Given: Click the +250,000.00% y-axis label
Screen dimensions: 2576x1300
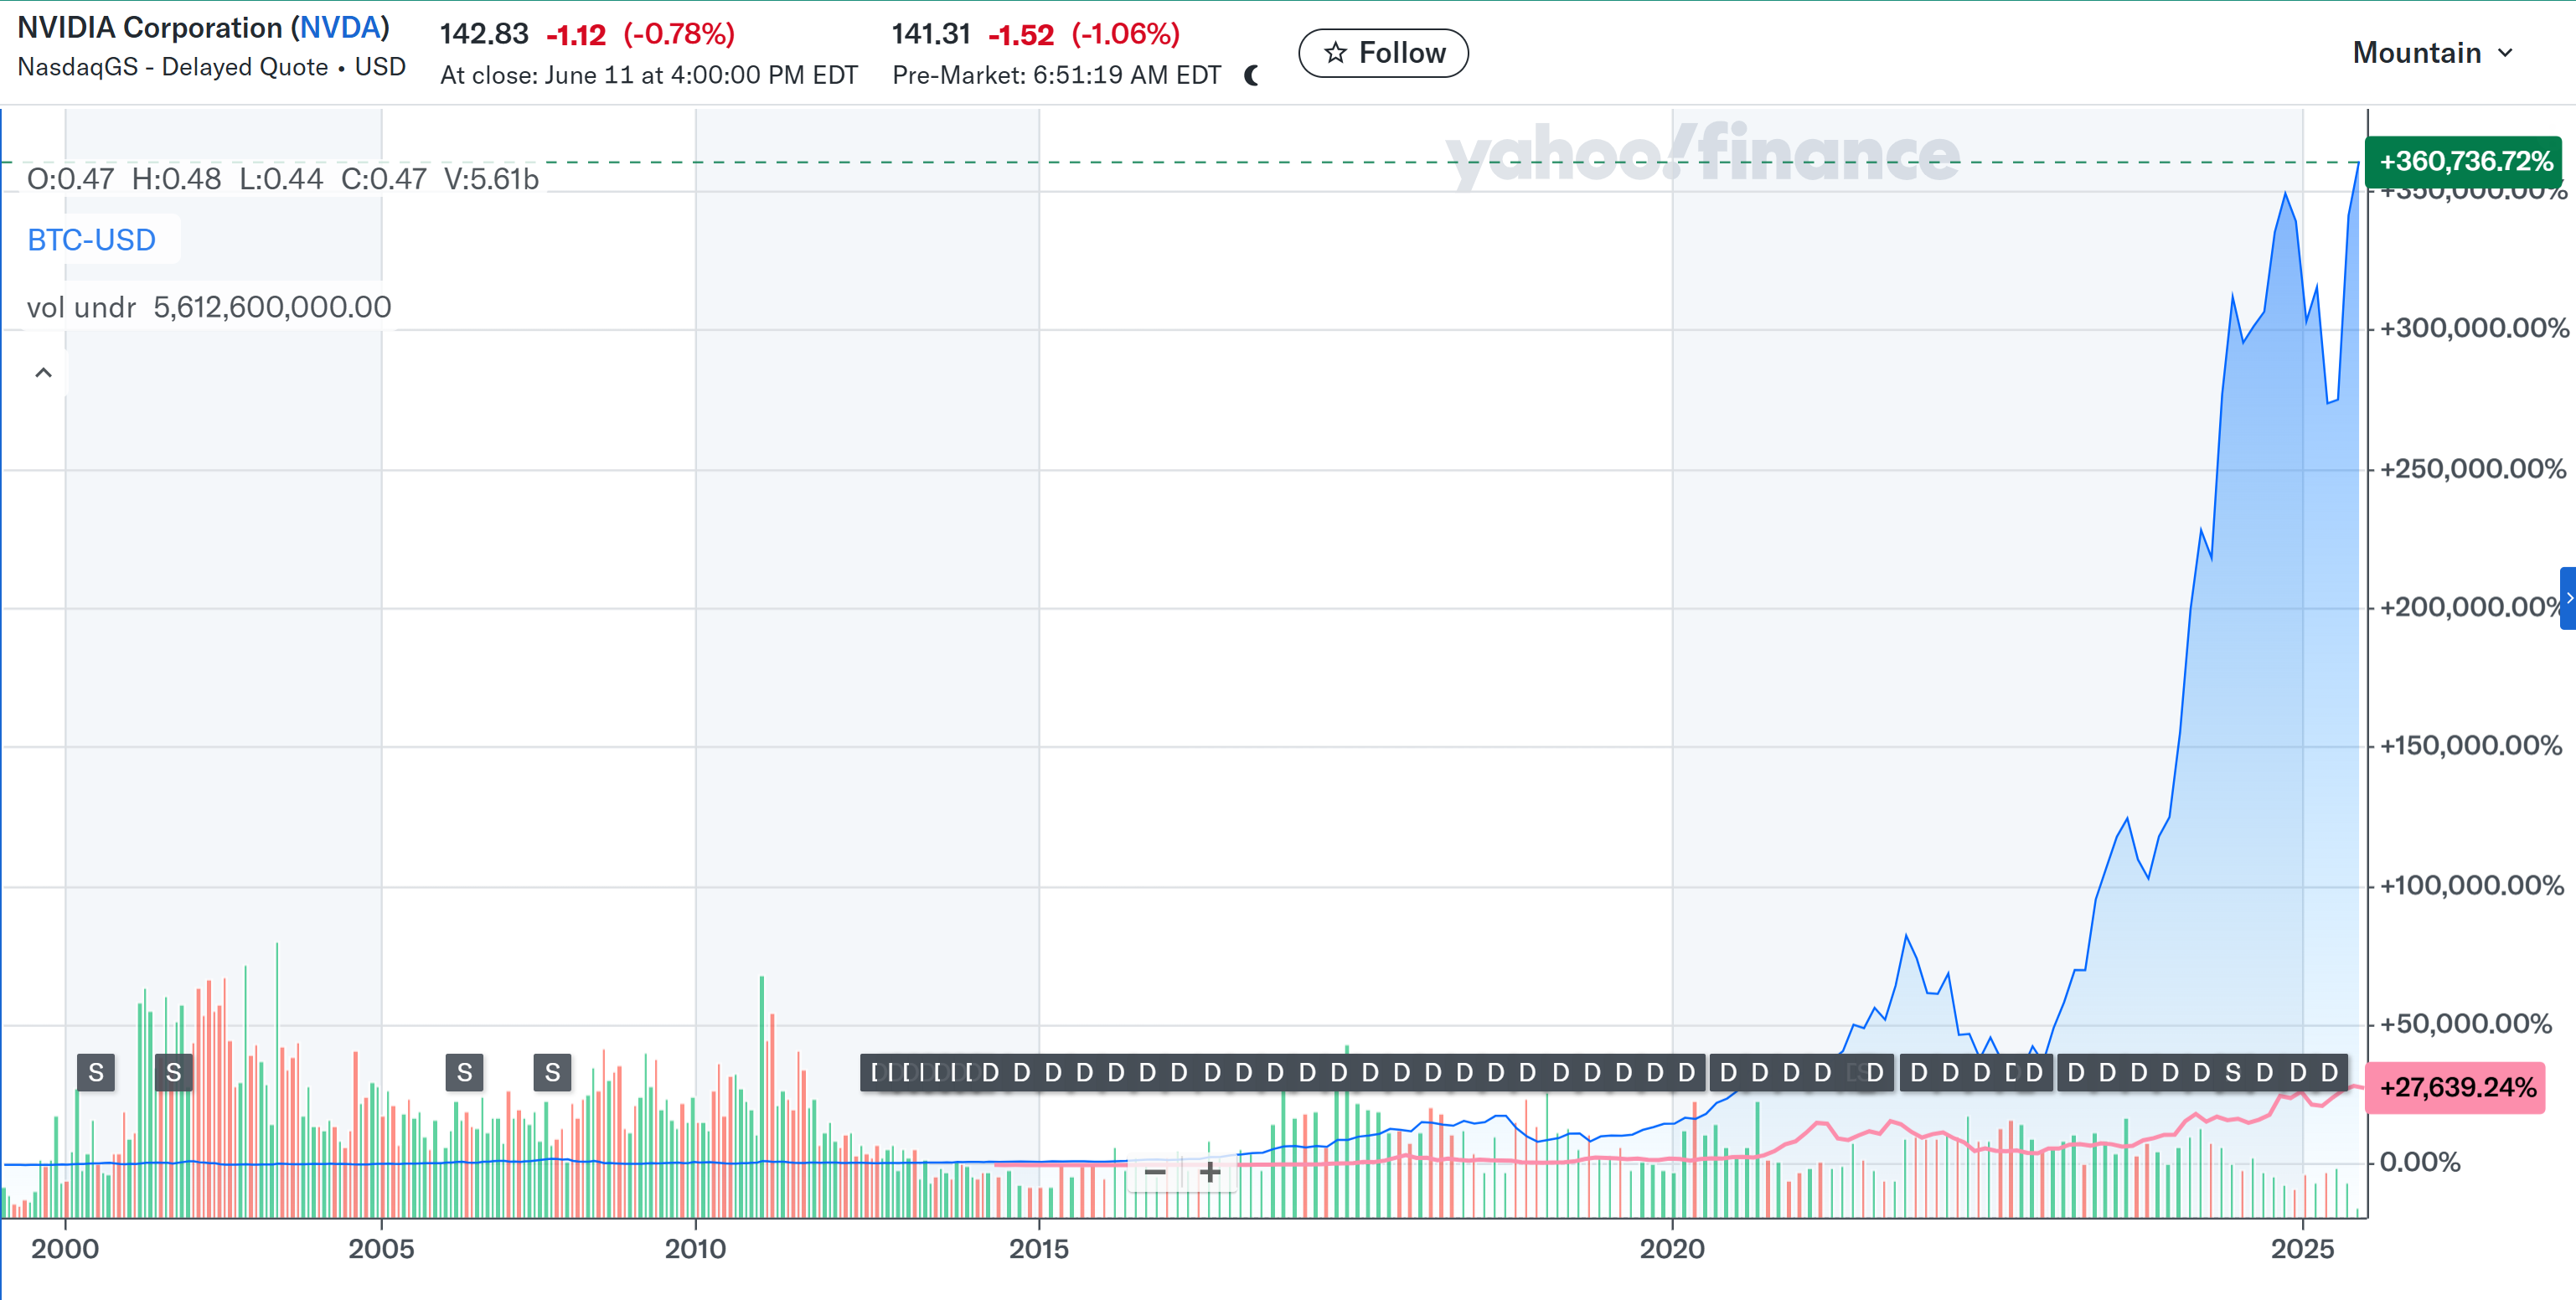Looking at the screenshot, I should coord(2473,469).
